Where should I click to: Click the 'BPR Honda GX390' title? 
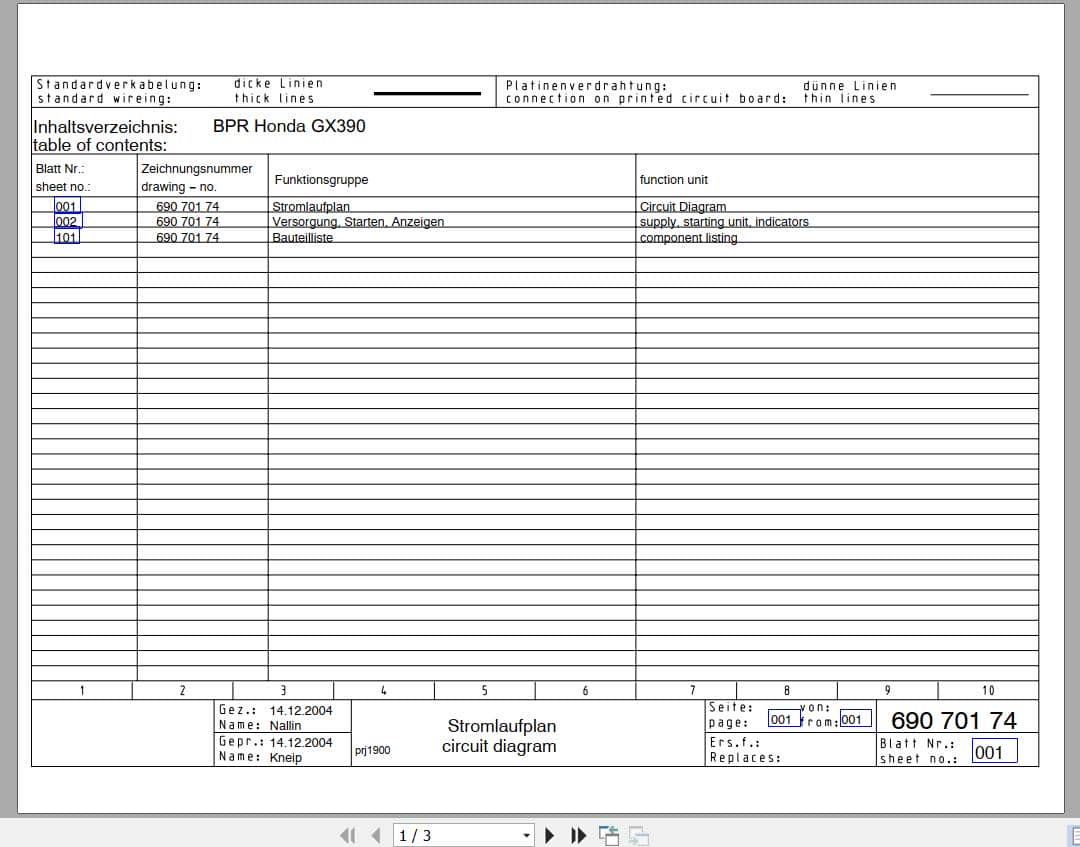pos(289,126)
